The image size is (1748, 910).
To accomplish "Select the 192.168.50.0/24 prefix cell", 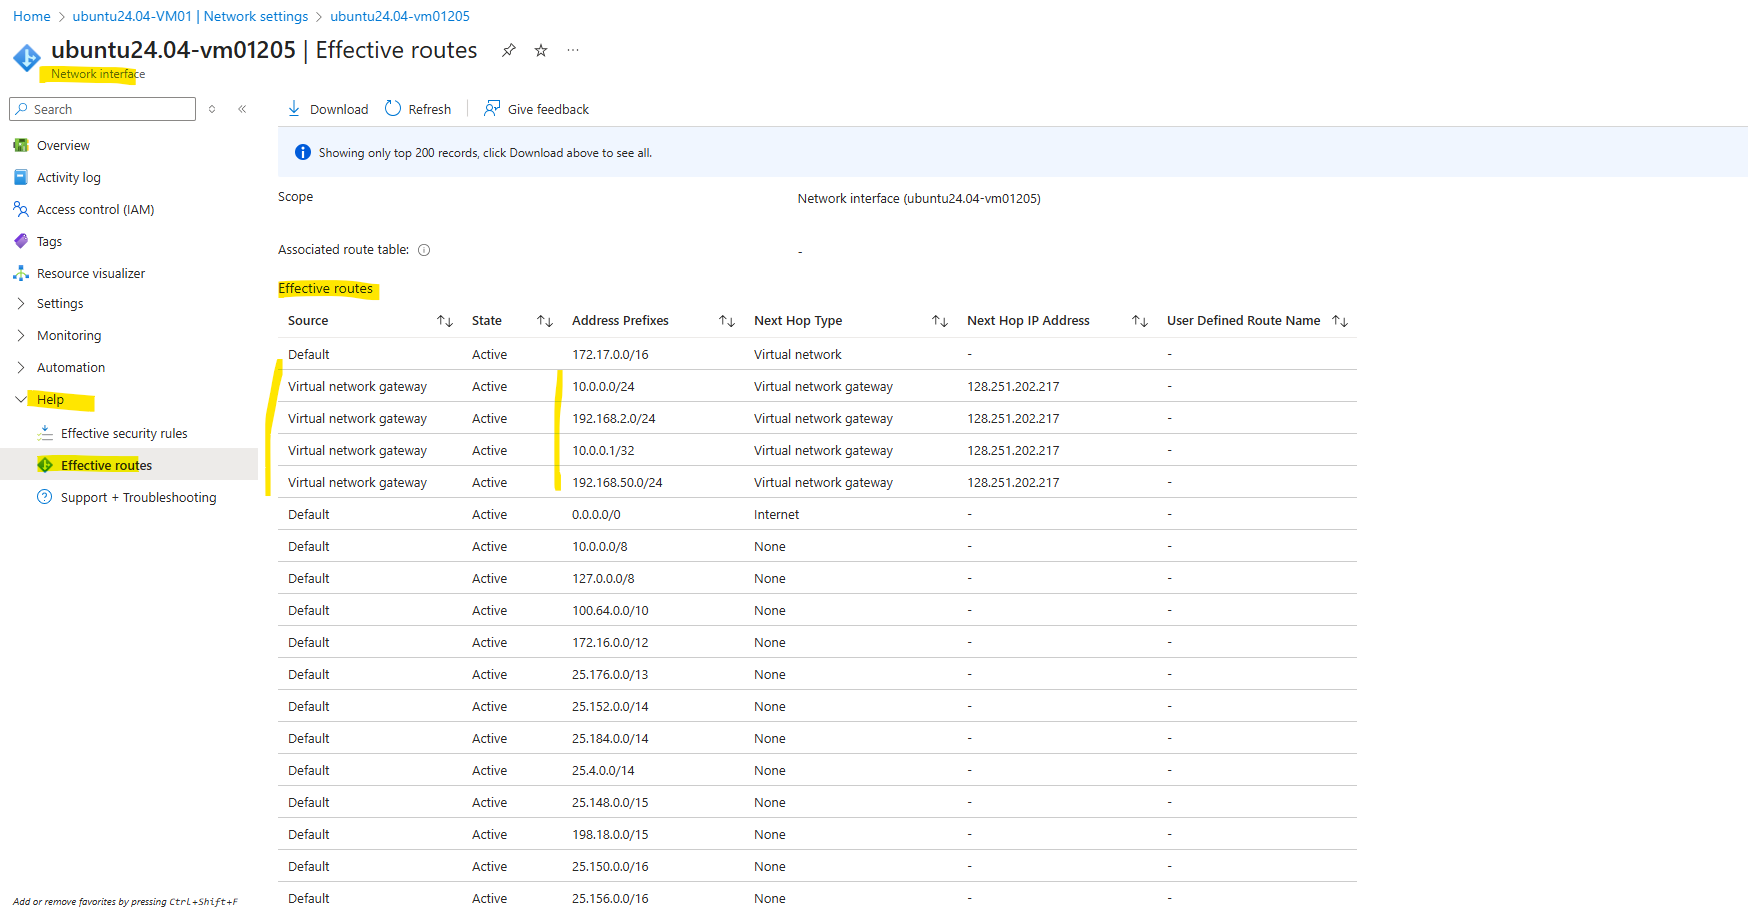I will [617, 483].
